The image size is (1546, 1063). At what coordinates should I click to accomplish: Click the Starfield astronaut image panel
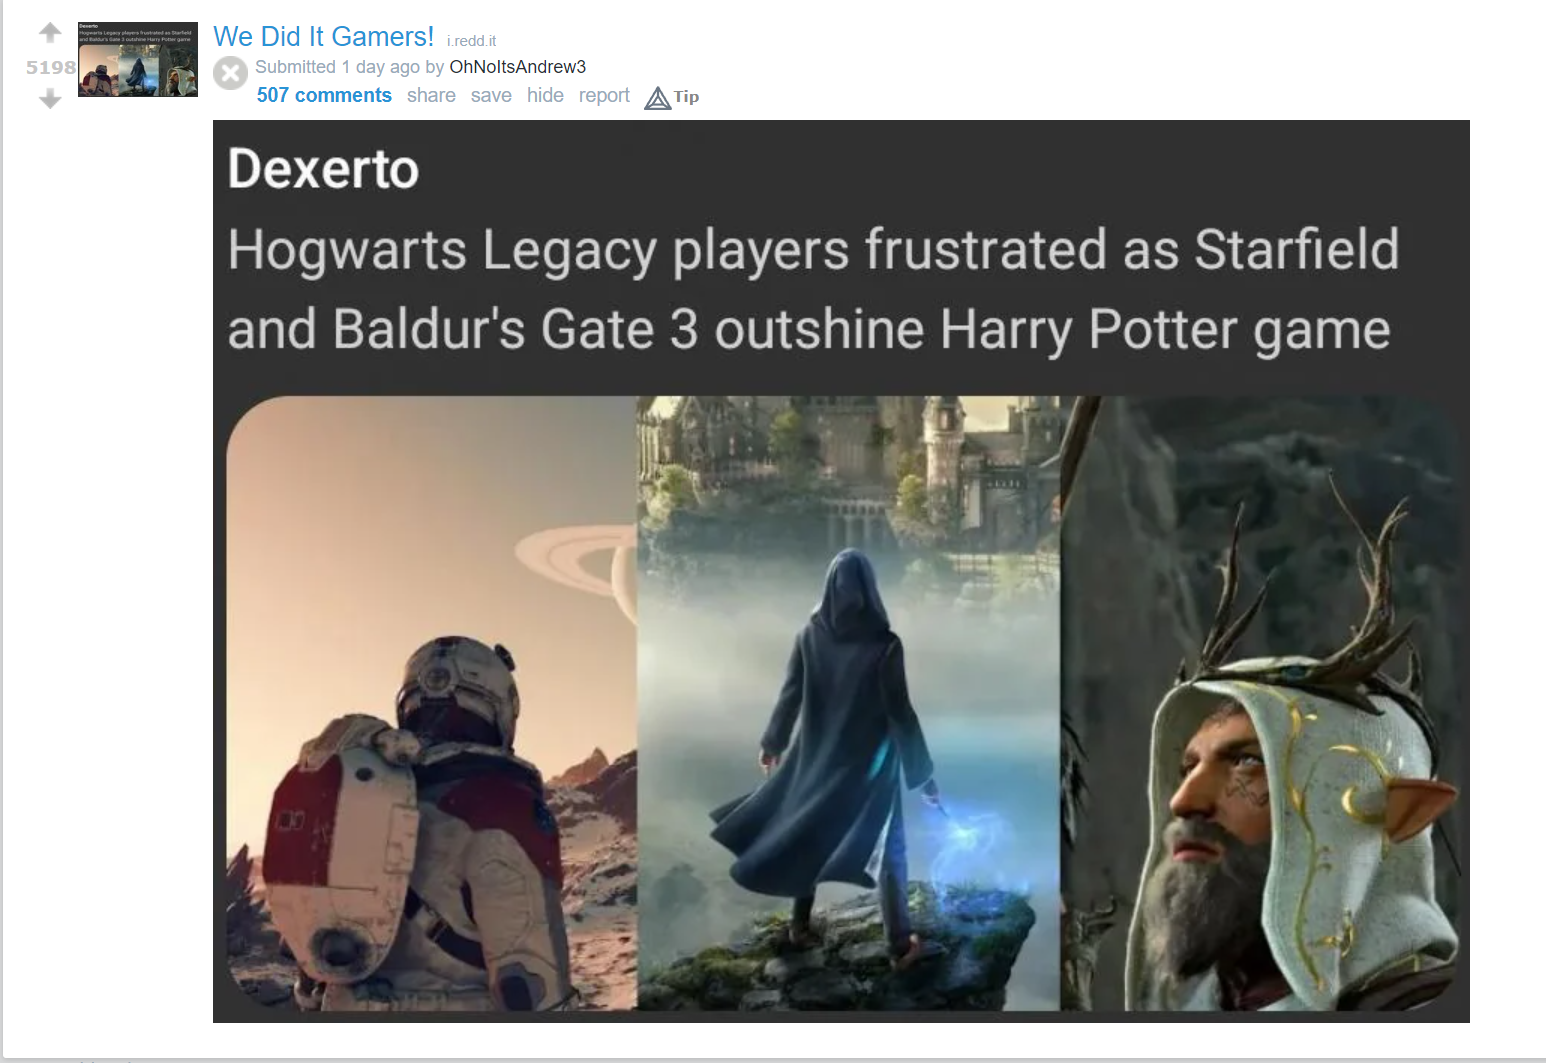pos(432,703)
